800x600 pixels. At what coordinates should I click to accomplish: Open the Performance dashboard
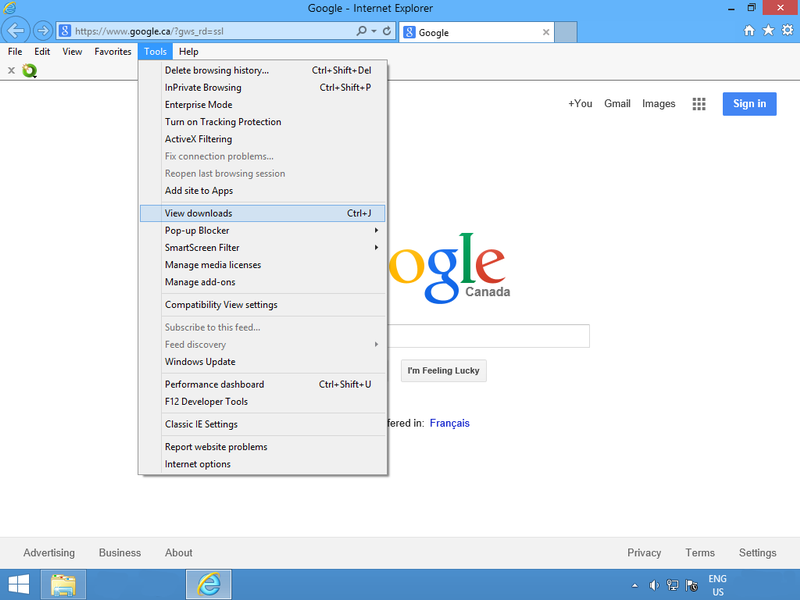pos(263,384)
